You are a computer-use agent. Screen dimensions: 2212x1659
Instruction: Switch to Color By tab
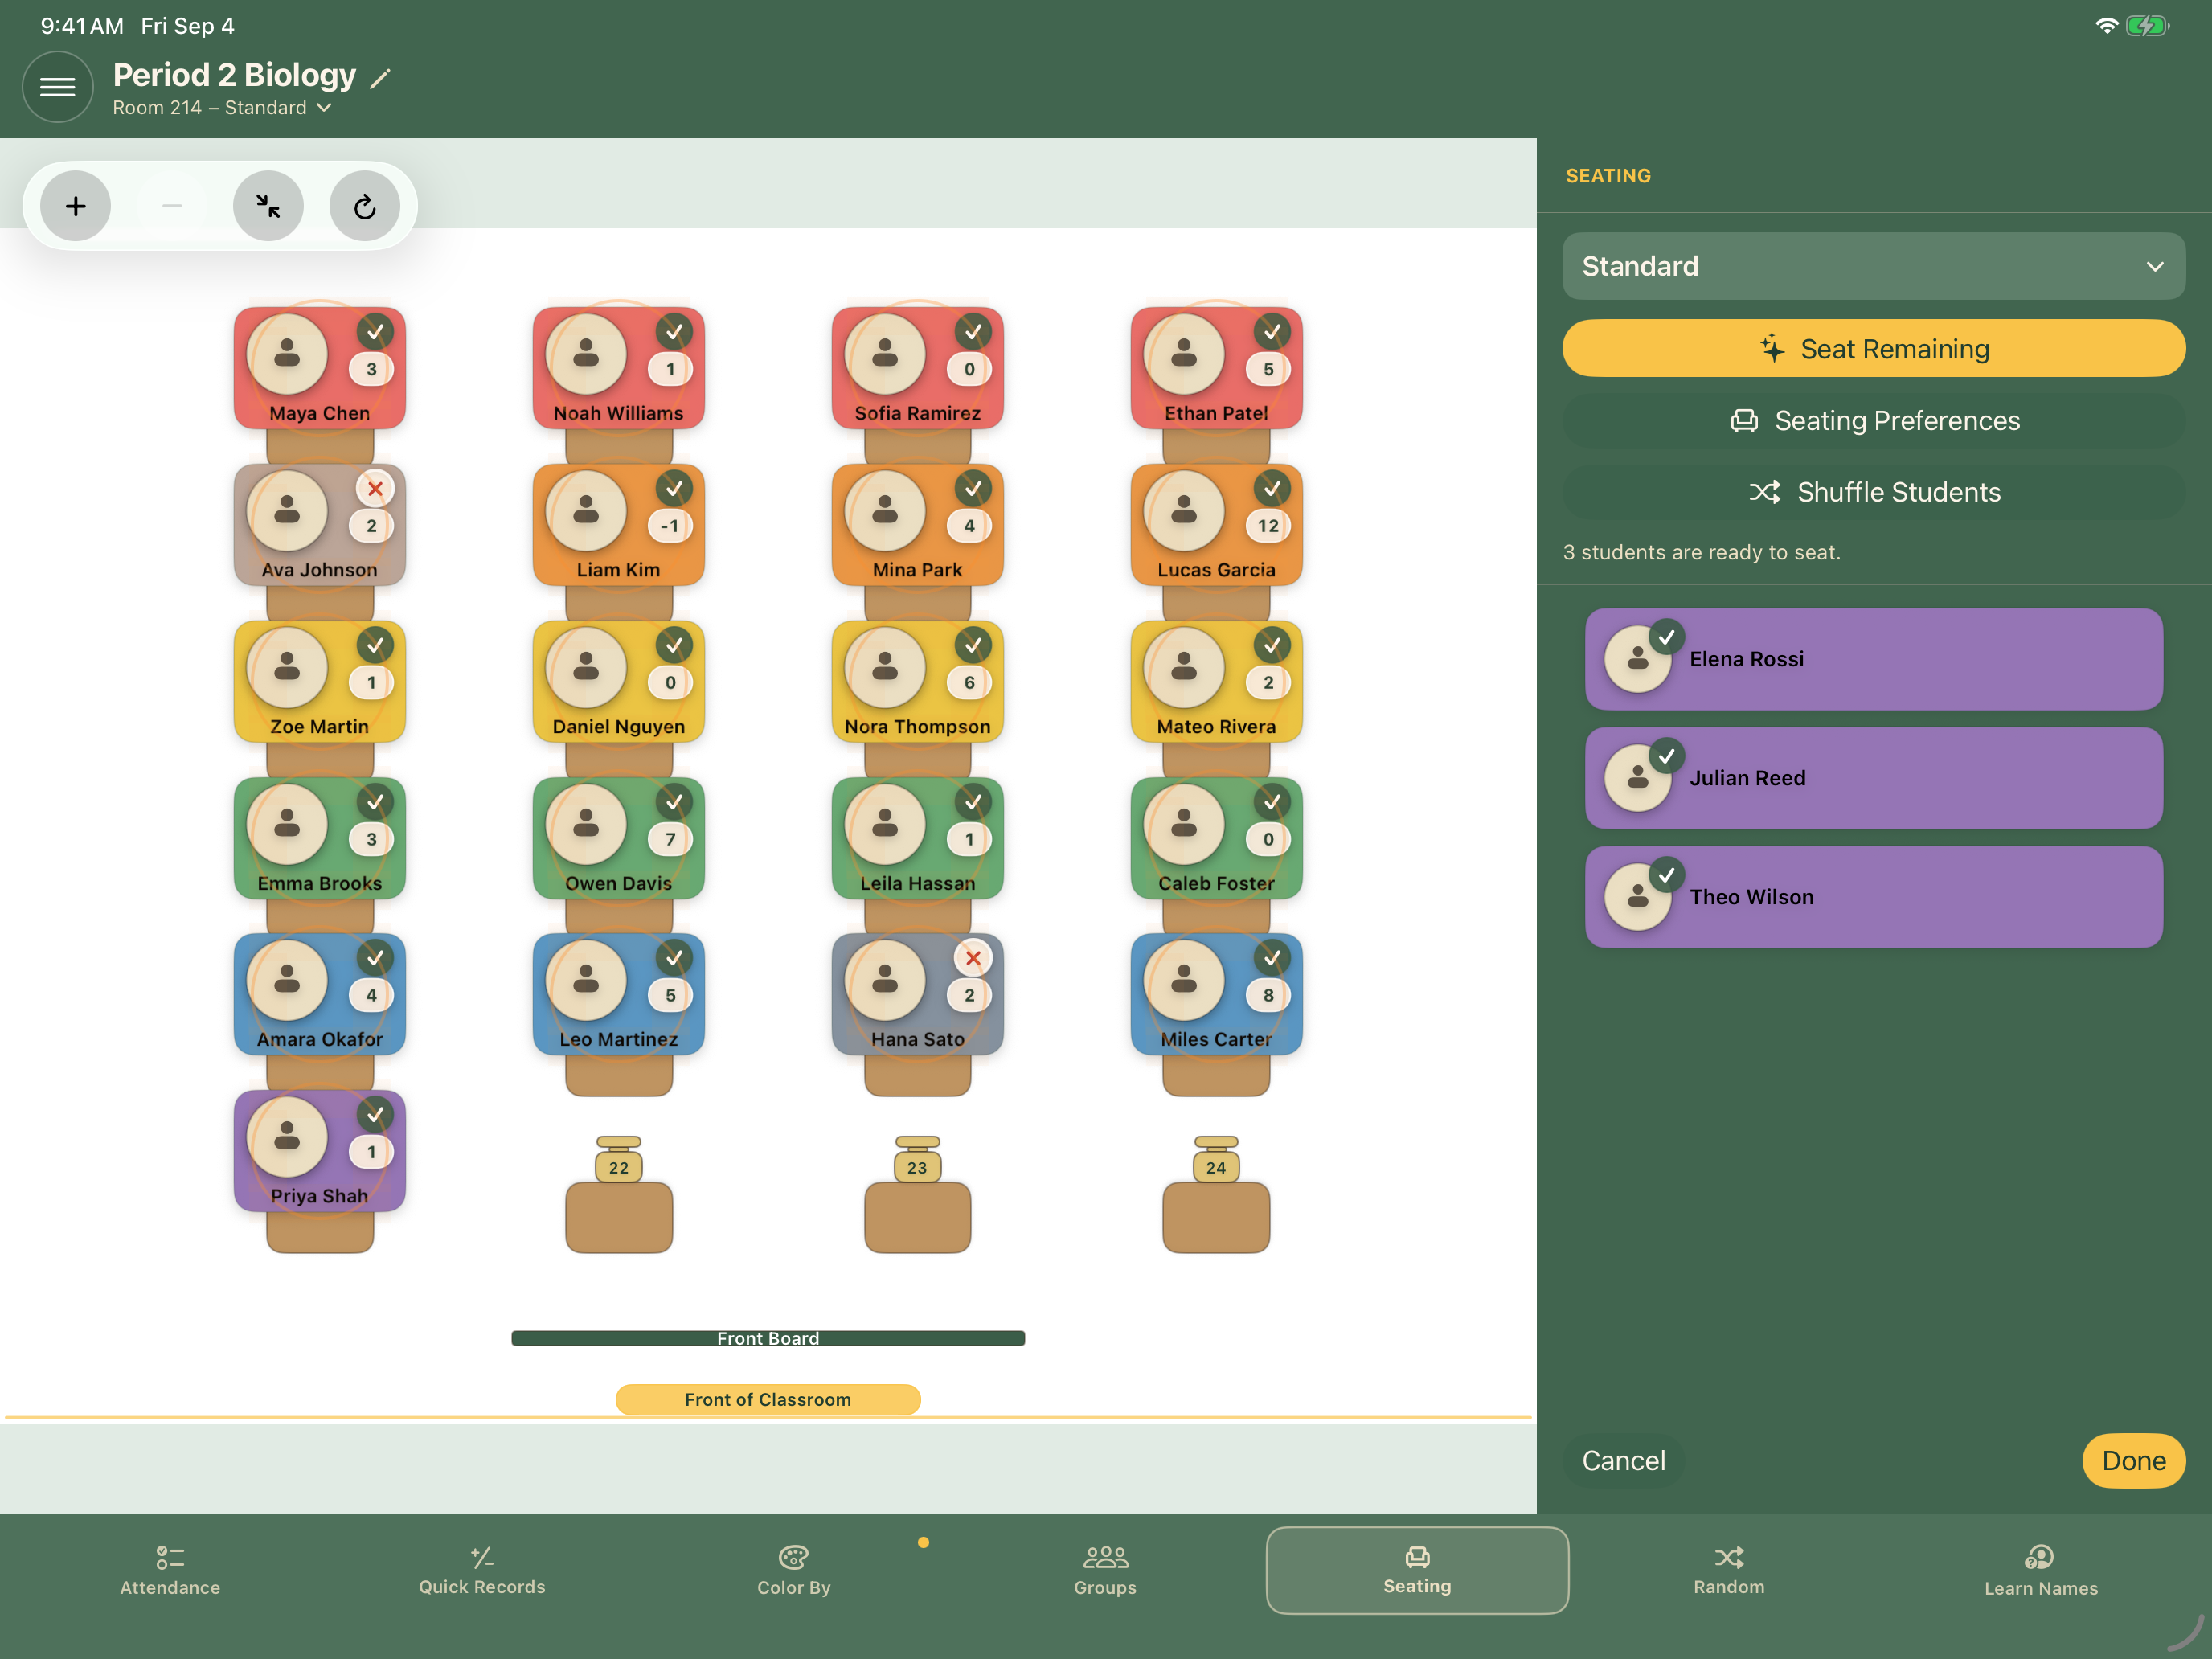click(x=794, y=1570)
